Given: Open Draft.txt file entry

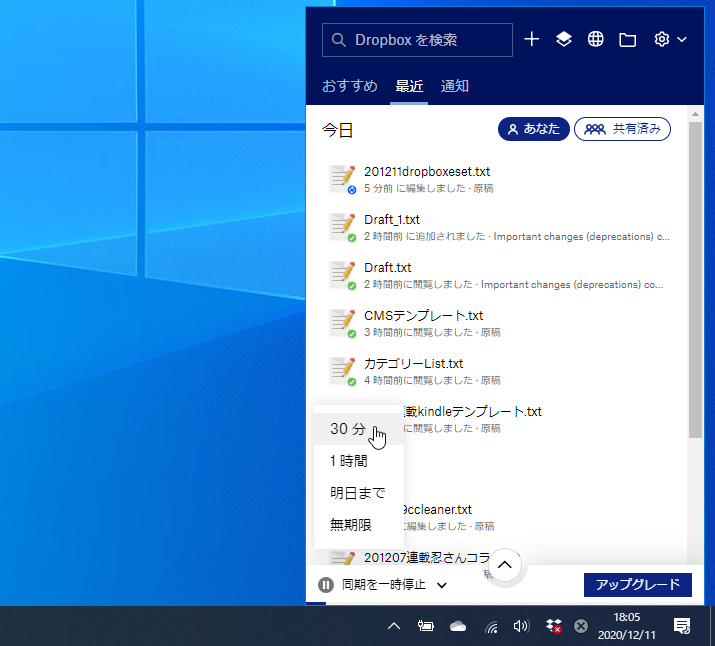Looking at the screenshot, I should point(499,275).
